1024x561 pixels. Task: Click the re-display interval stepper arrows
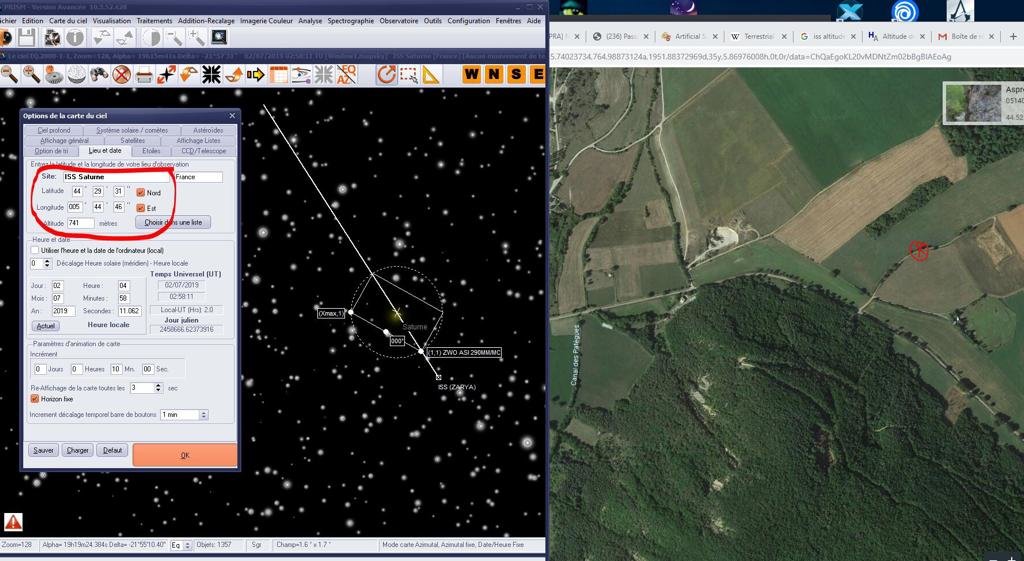coord(157,387)
